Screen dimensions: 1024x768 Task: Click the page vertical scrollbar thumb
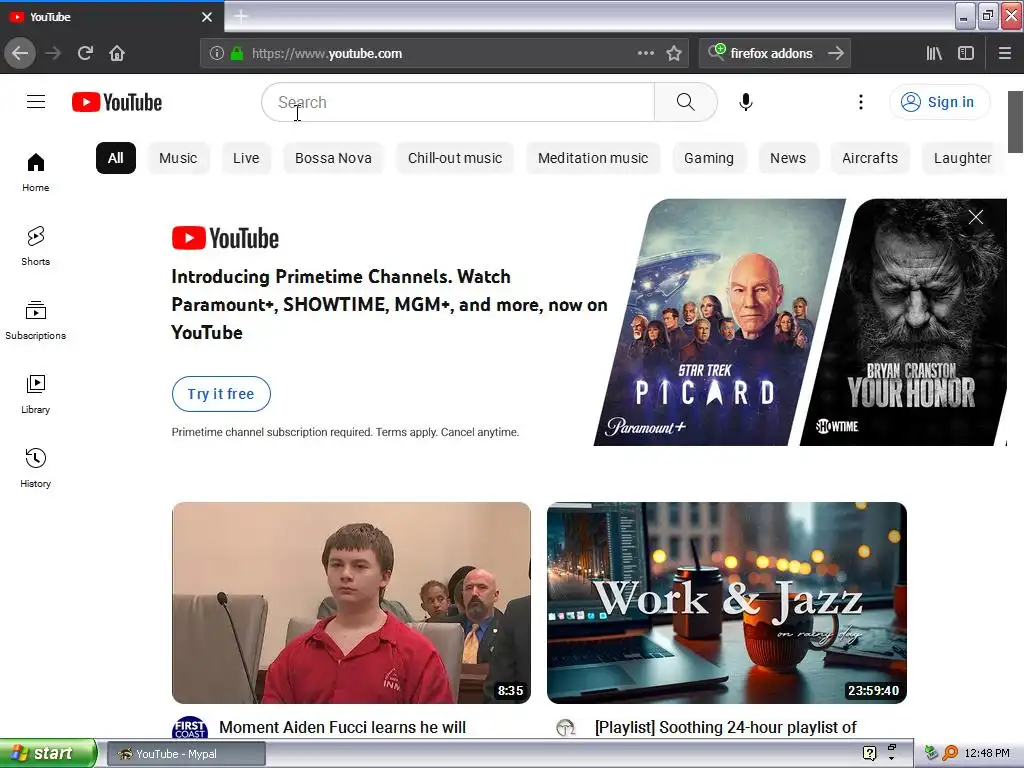tap(1016, 121)
